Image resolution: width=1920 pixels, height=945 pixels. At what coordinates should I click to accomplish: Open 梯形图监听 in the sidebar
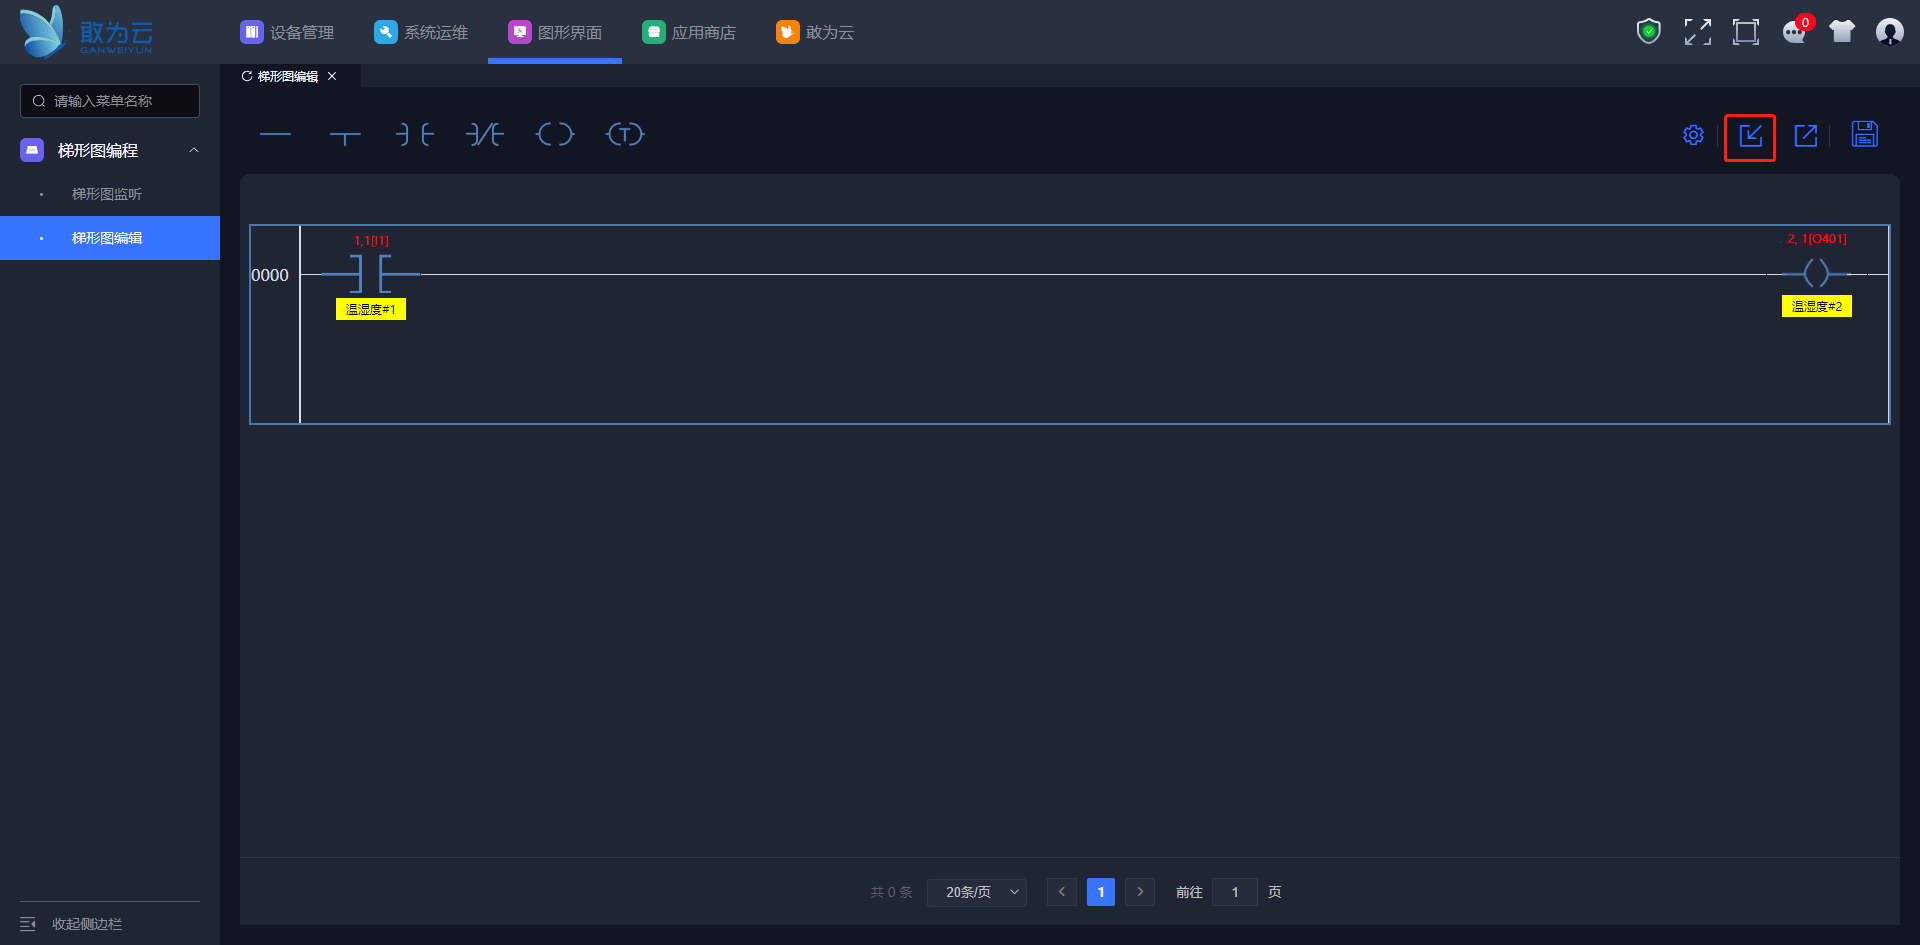107,194
